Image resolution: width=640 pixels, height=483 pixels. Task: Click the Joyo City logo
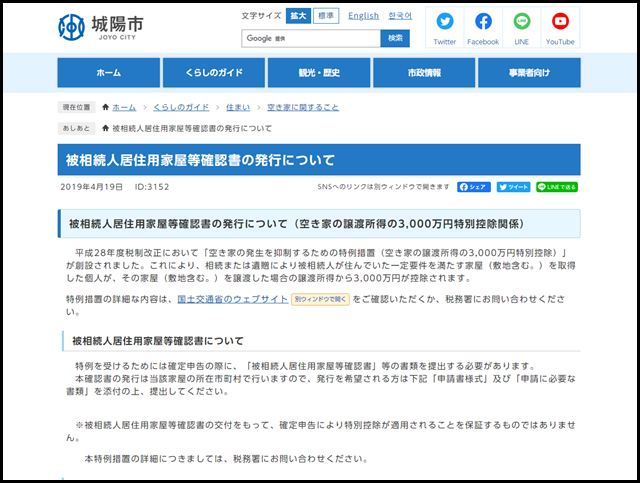click(101, 27)
